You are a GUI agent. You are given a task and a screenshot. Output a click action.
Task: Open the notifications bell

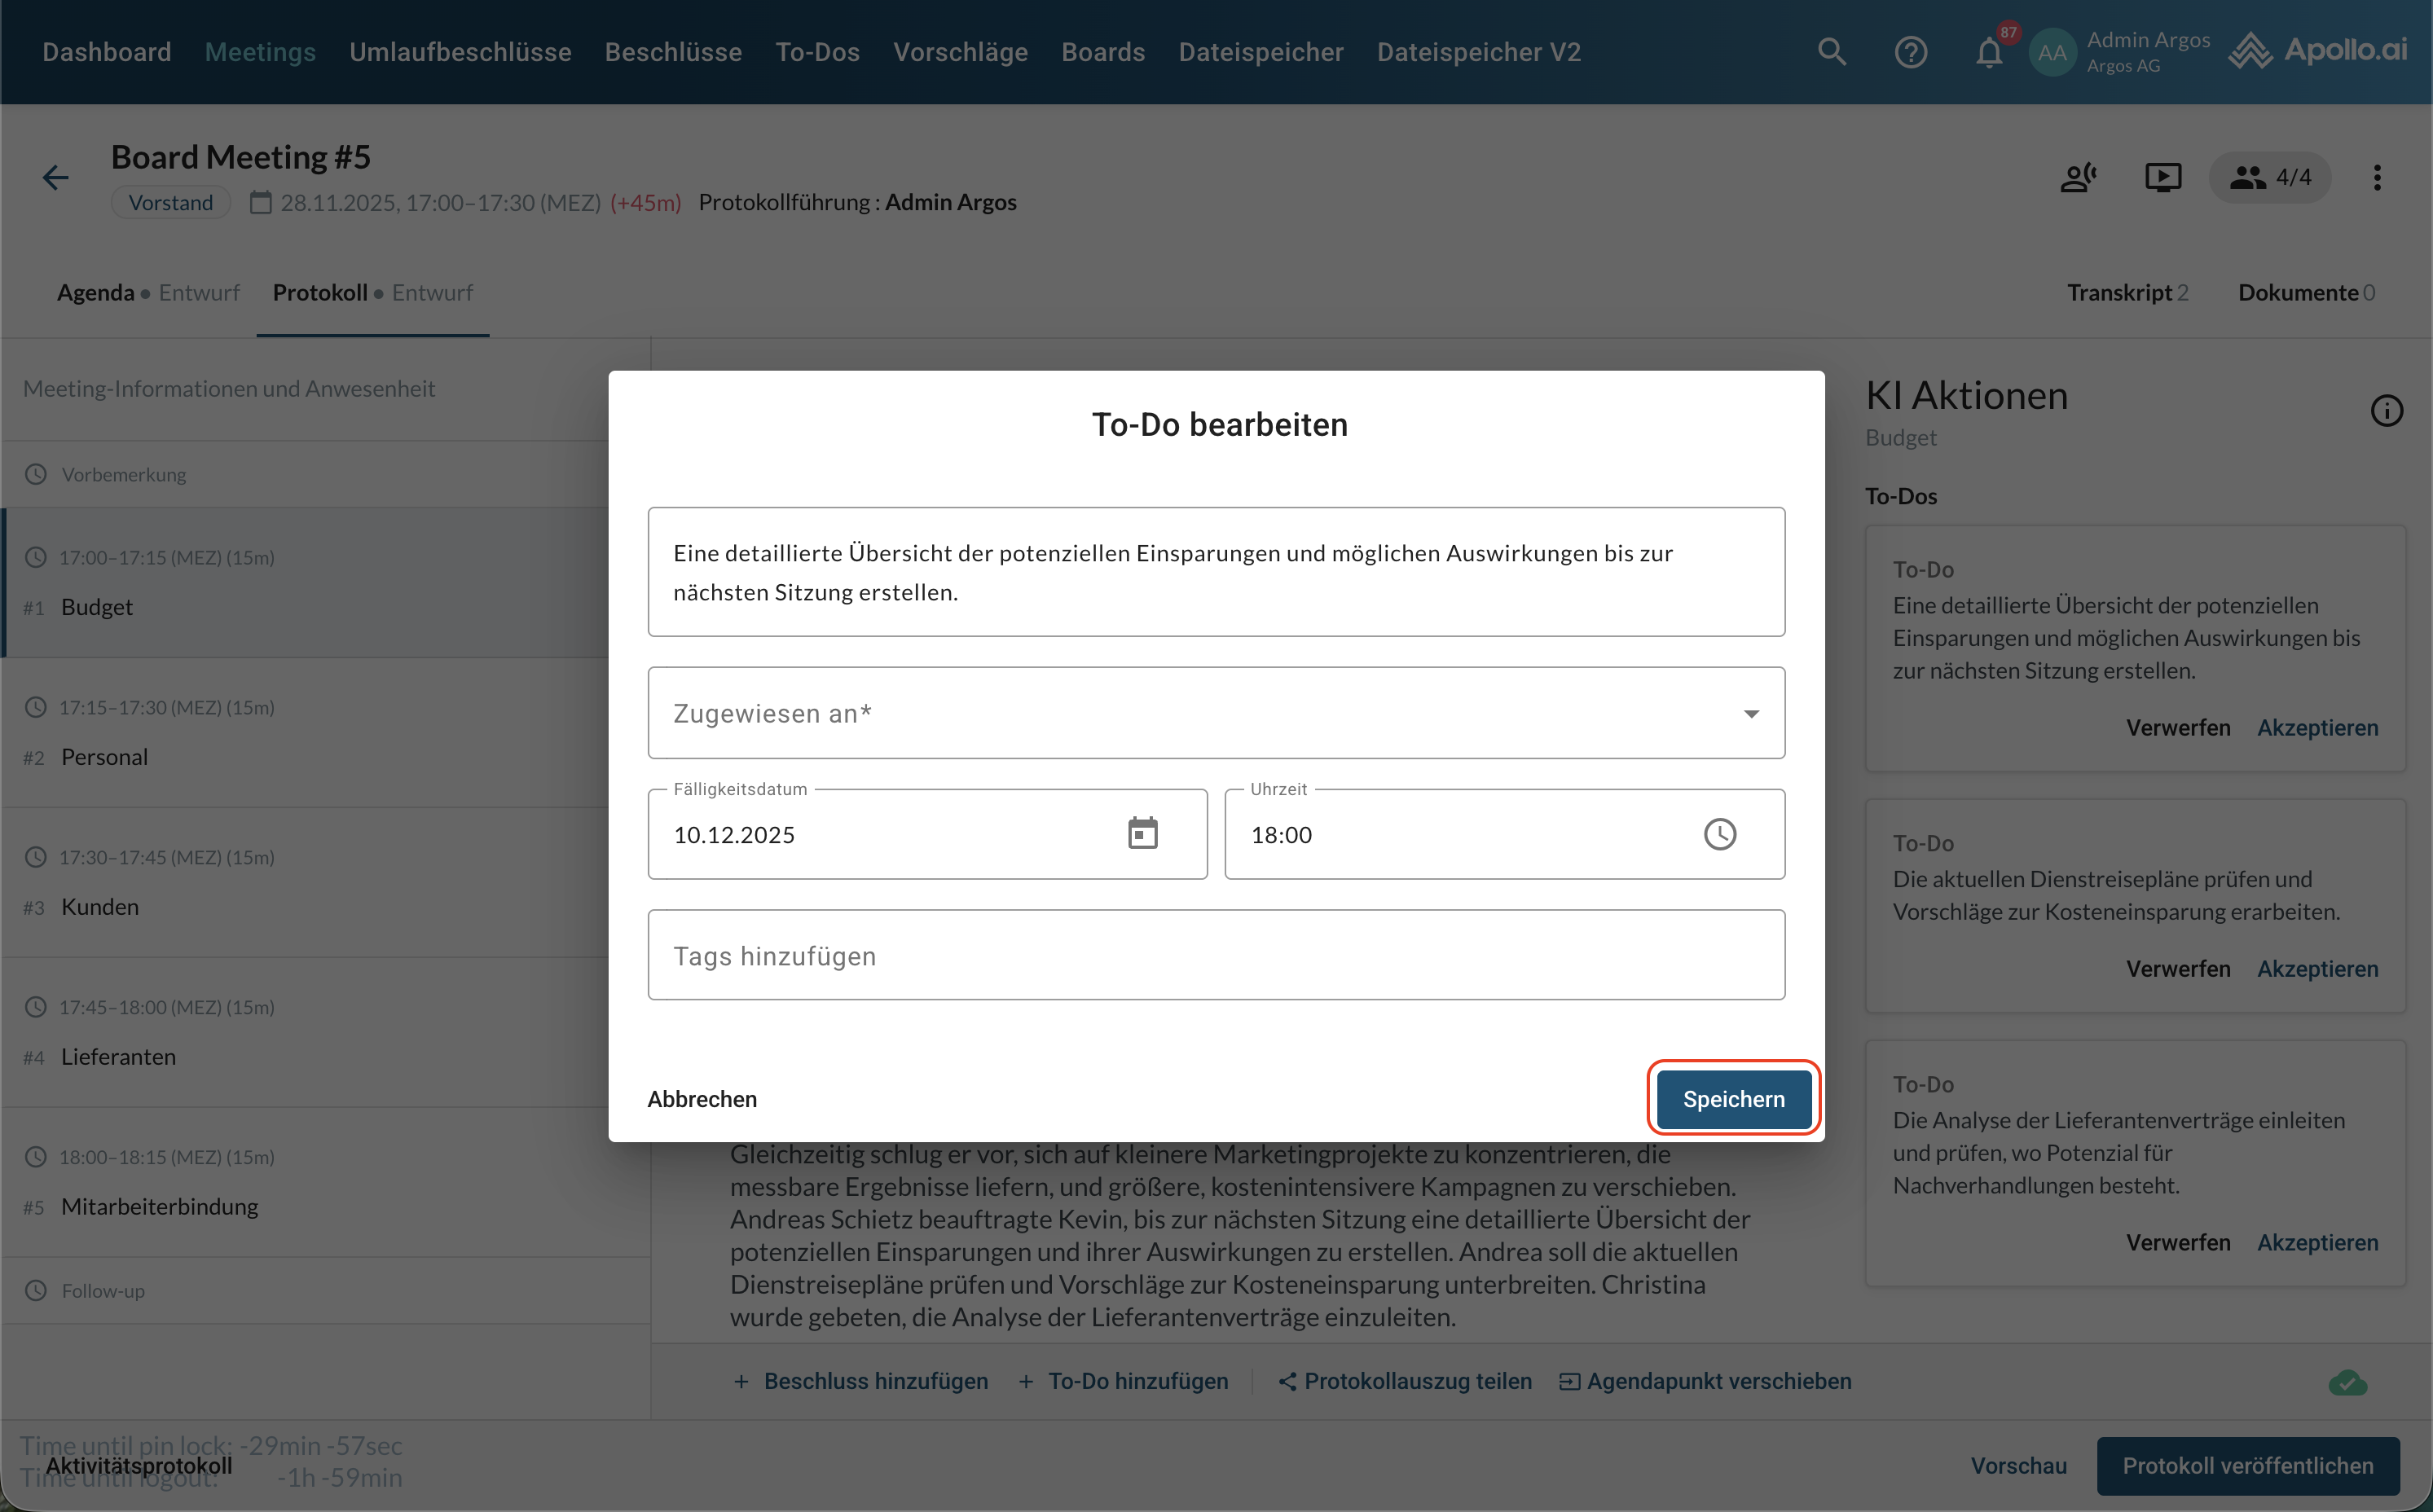[1989, 52]
